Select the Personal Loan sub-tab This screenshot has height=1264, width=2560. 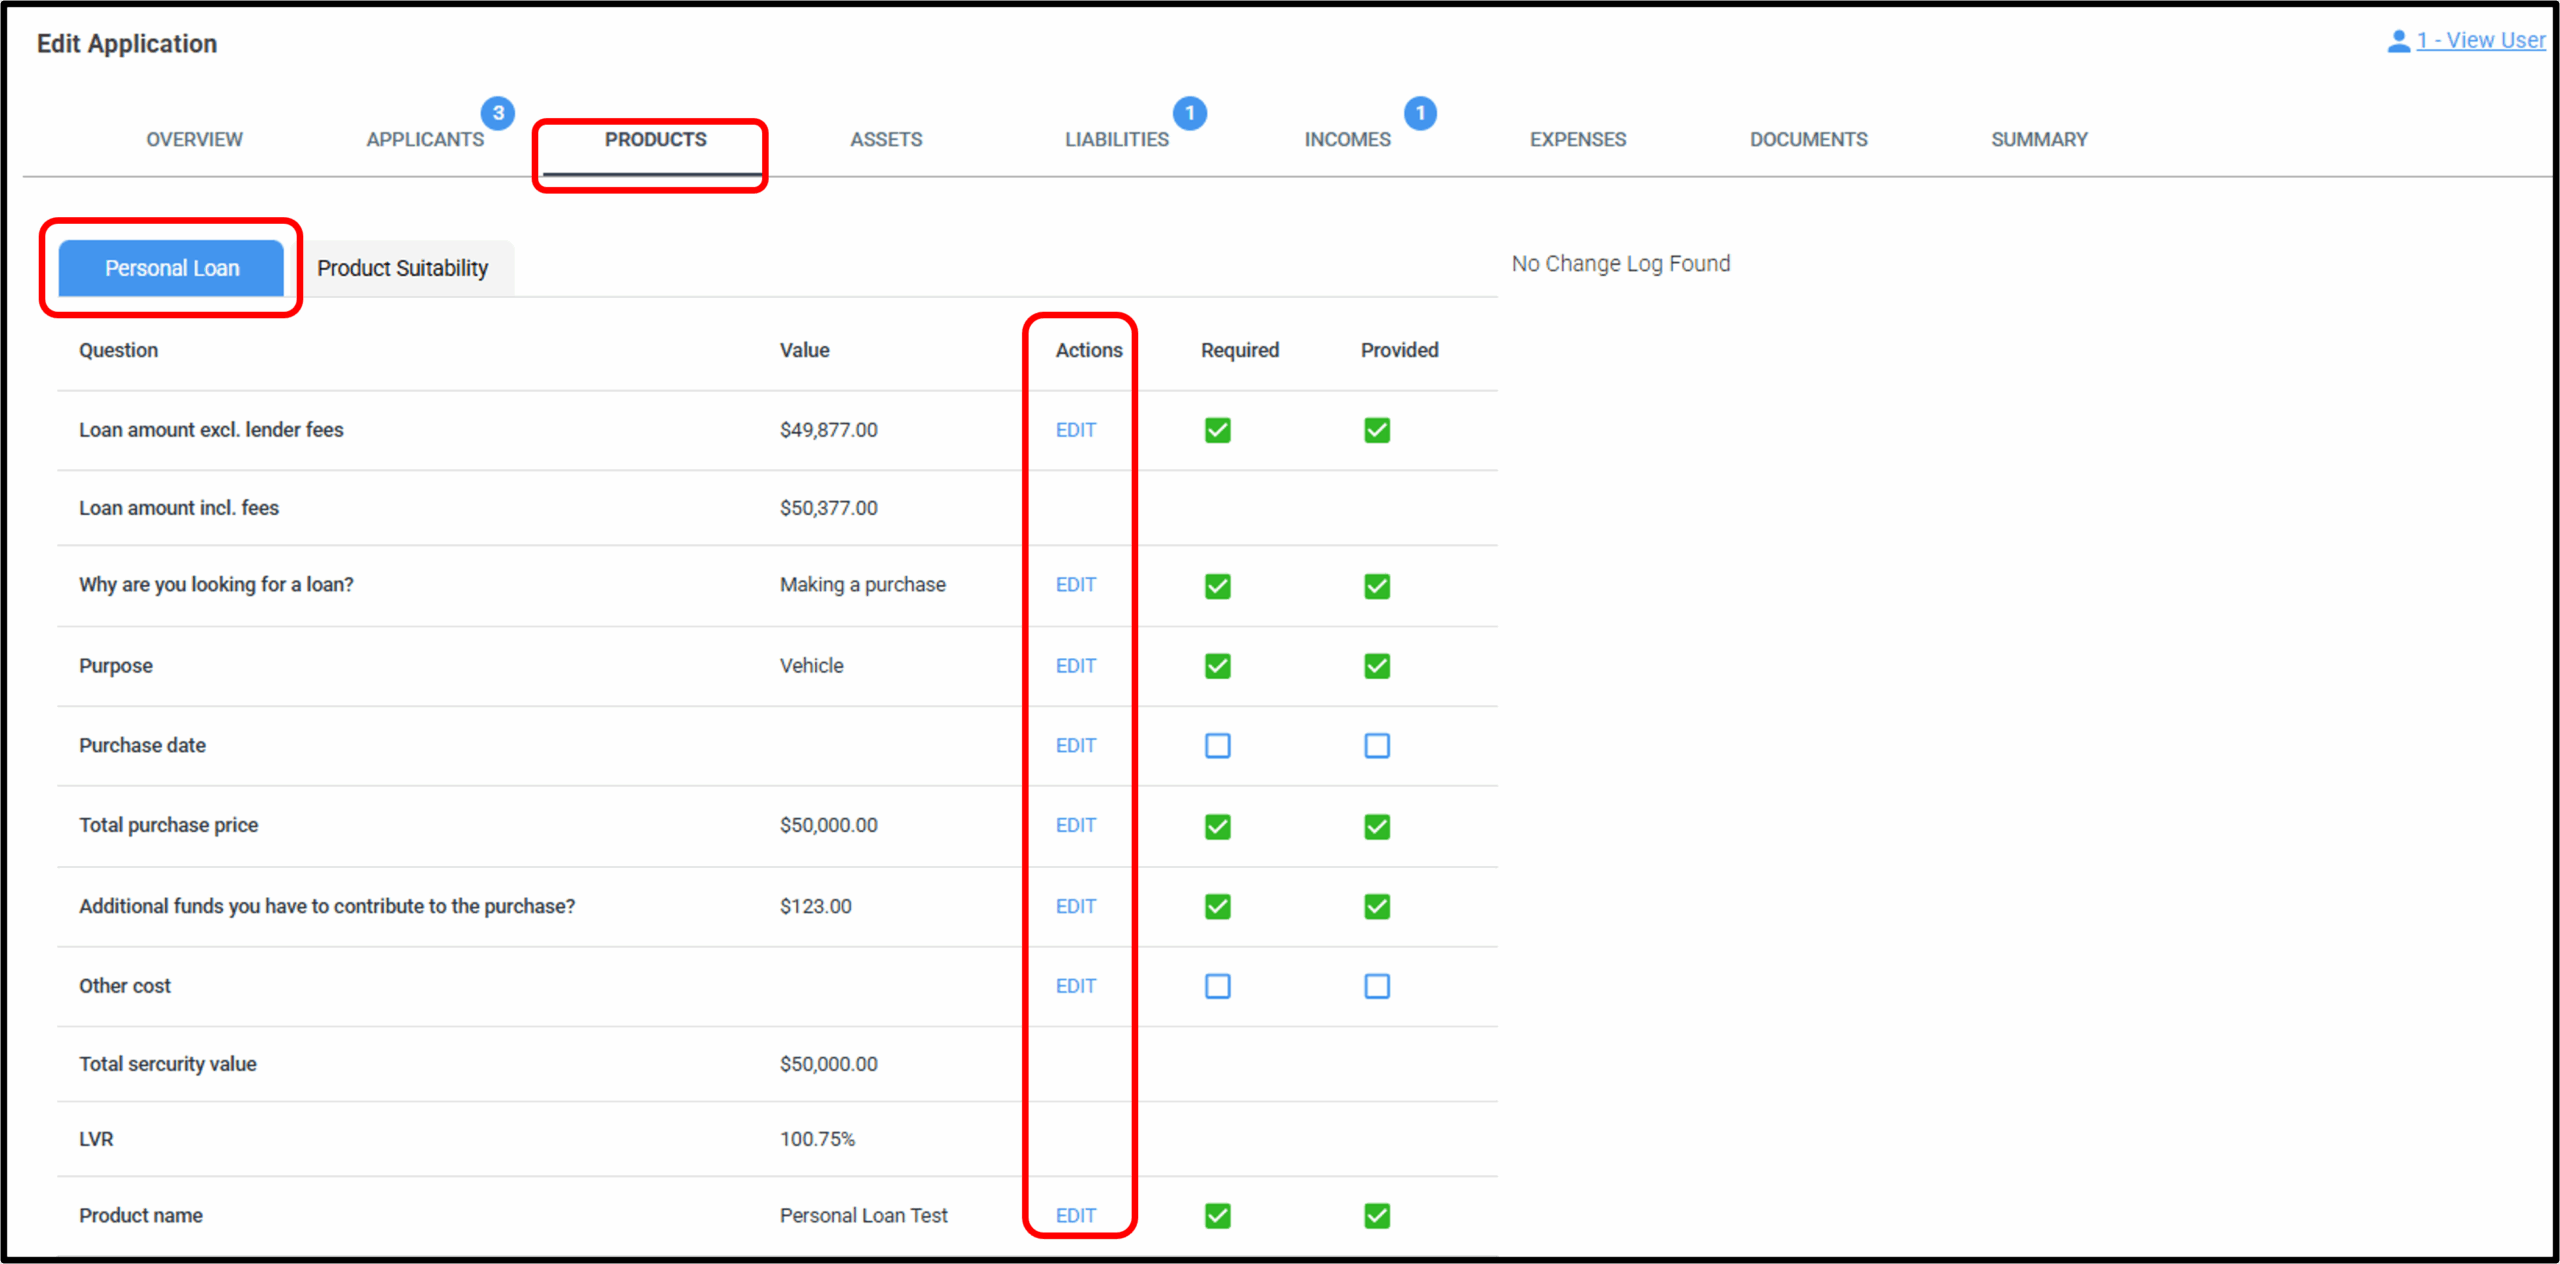[x=172, y=268]
